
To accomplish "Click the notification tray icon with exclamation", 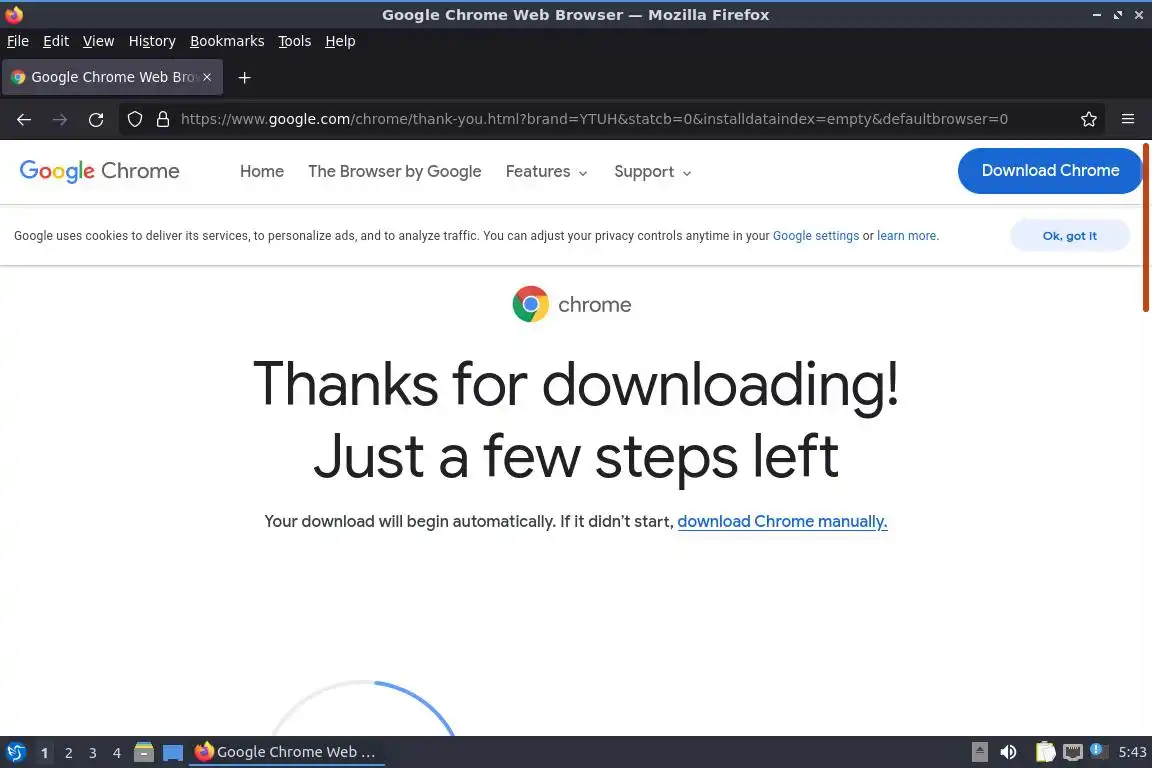I will [1098, 750].
